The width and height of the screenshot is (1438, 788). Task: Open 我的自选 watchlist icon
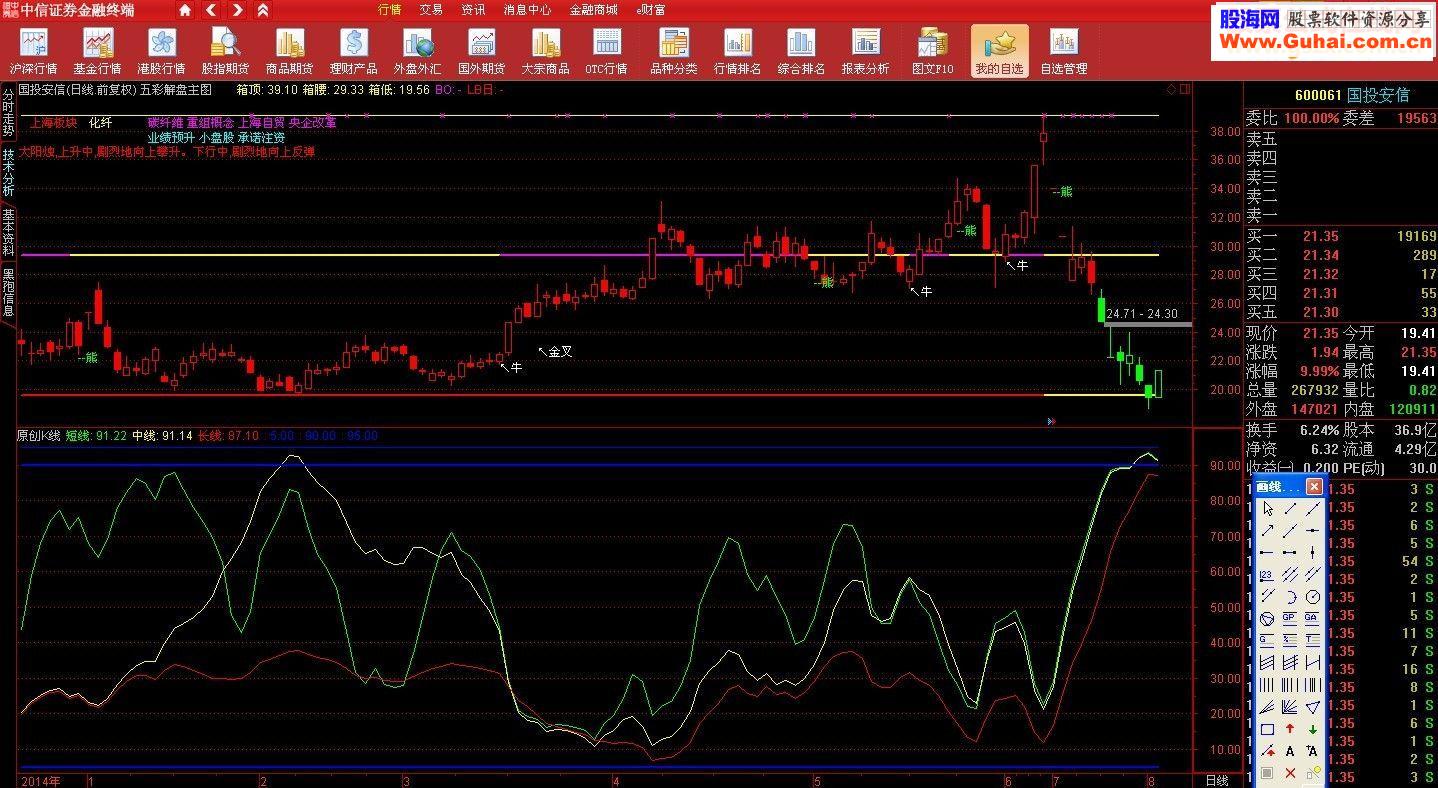coord(999,50)
